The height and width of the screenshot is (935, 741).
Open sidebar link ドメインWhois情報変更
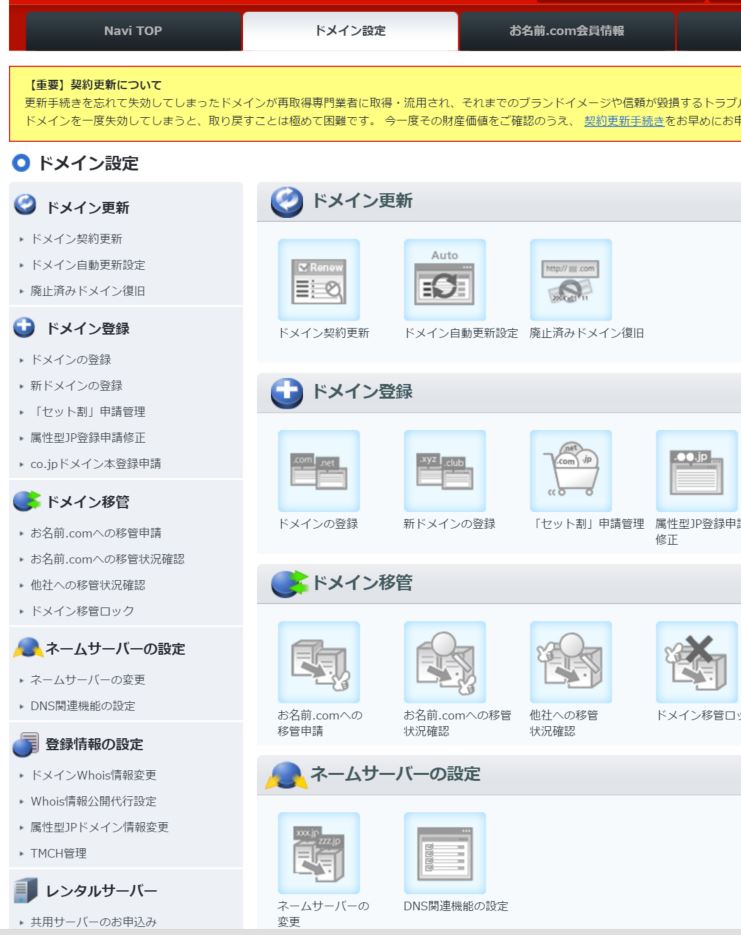(x=94, y=775)
